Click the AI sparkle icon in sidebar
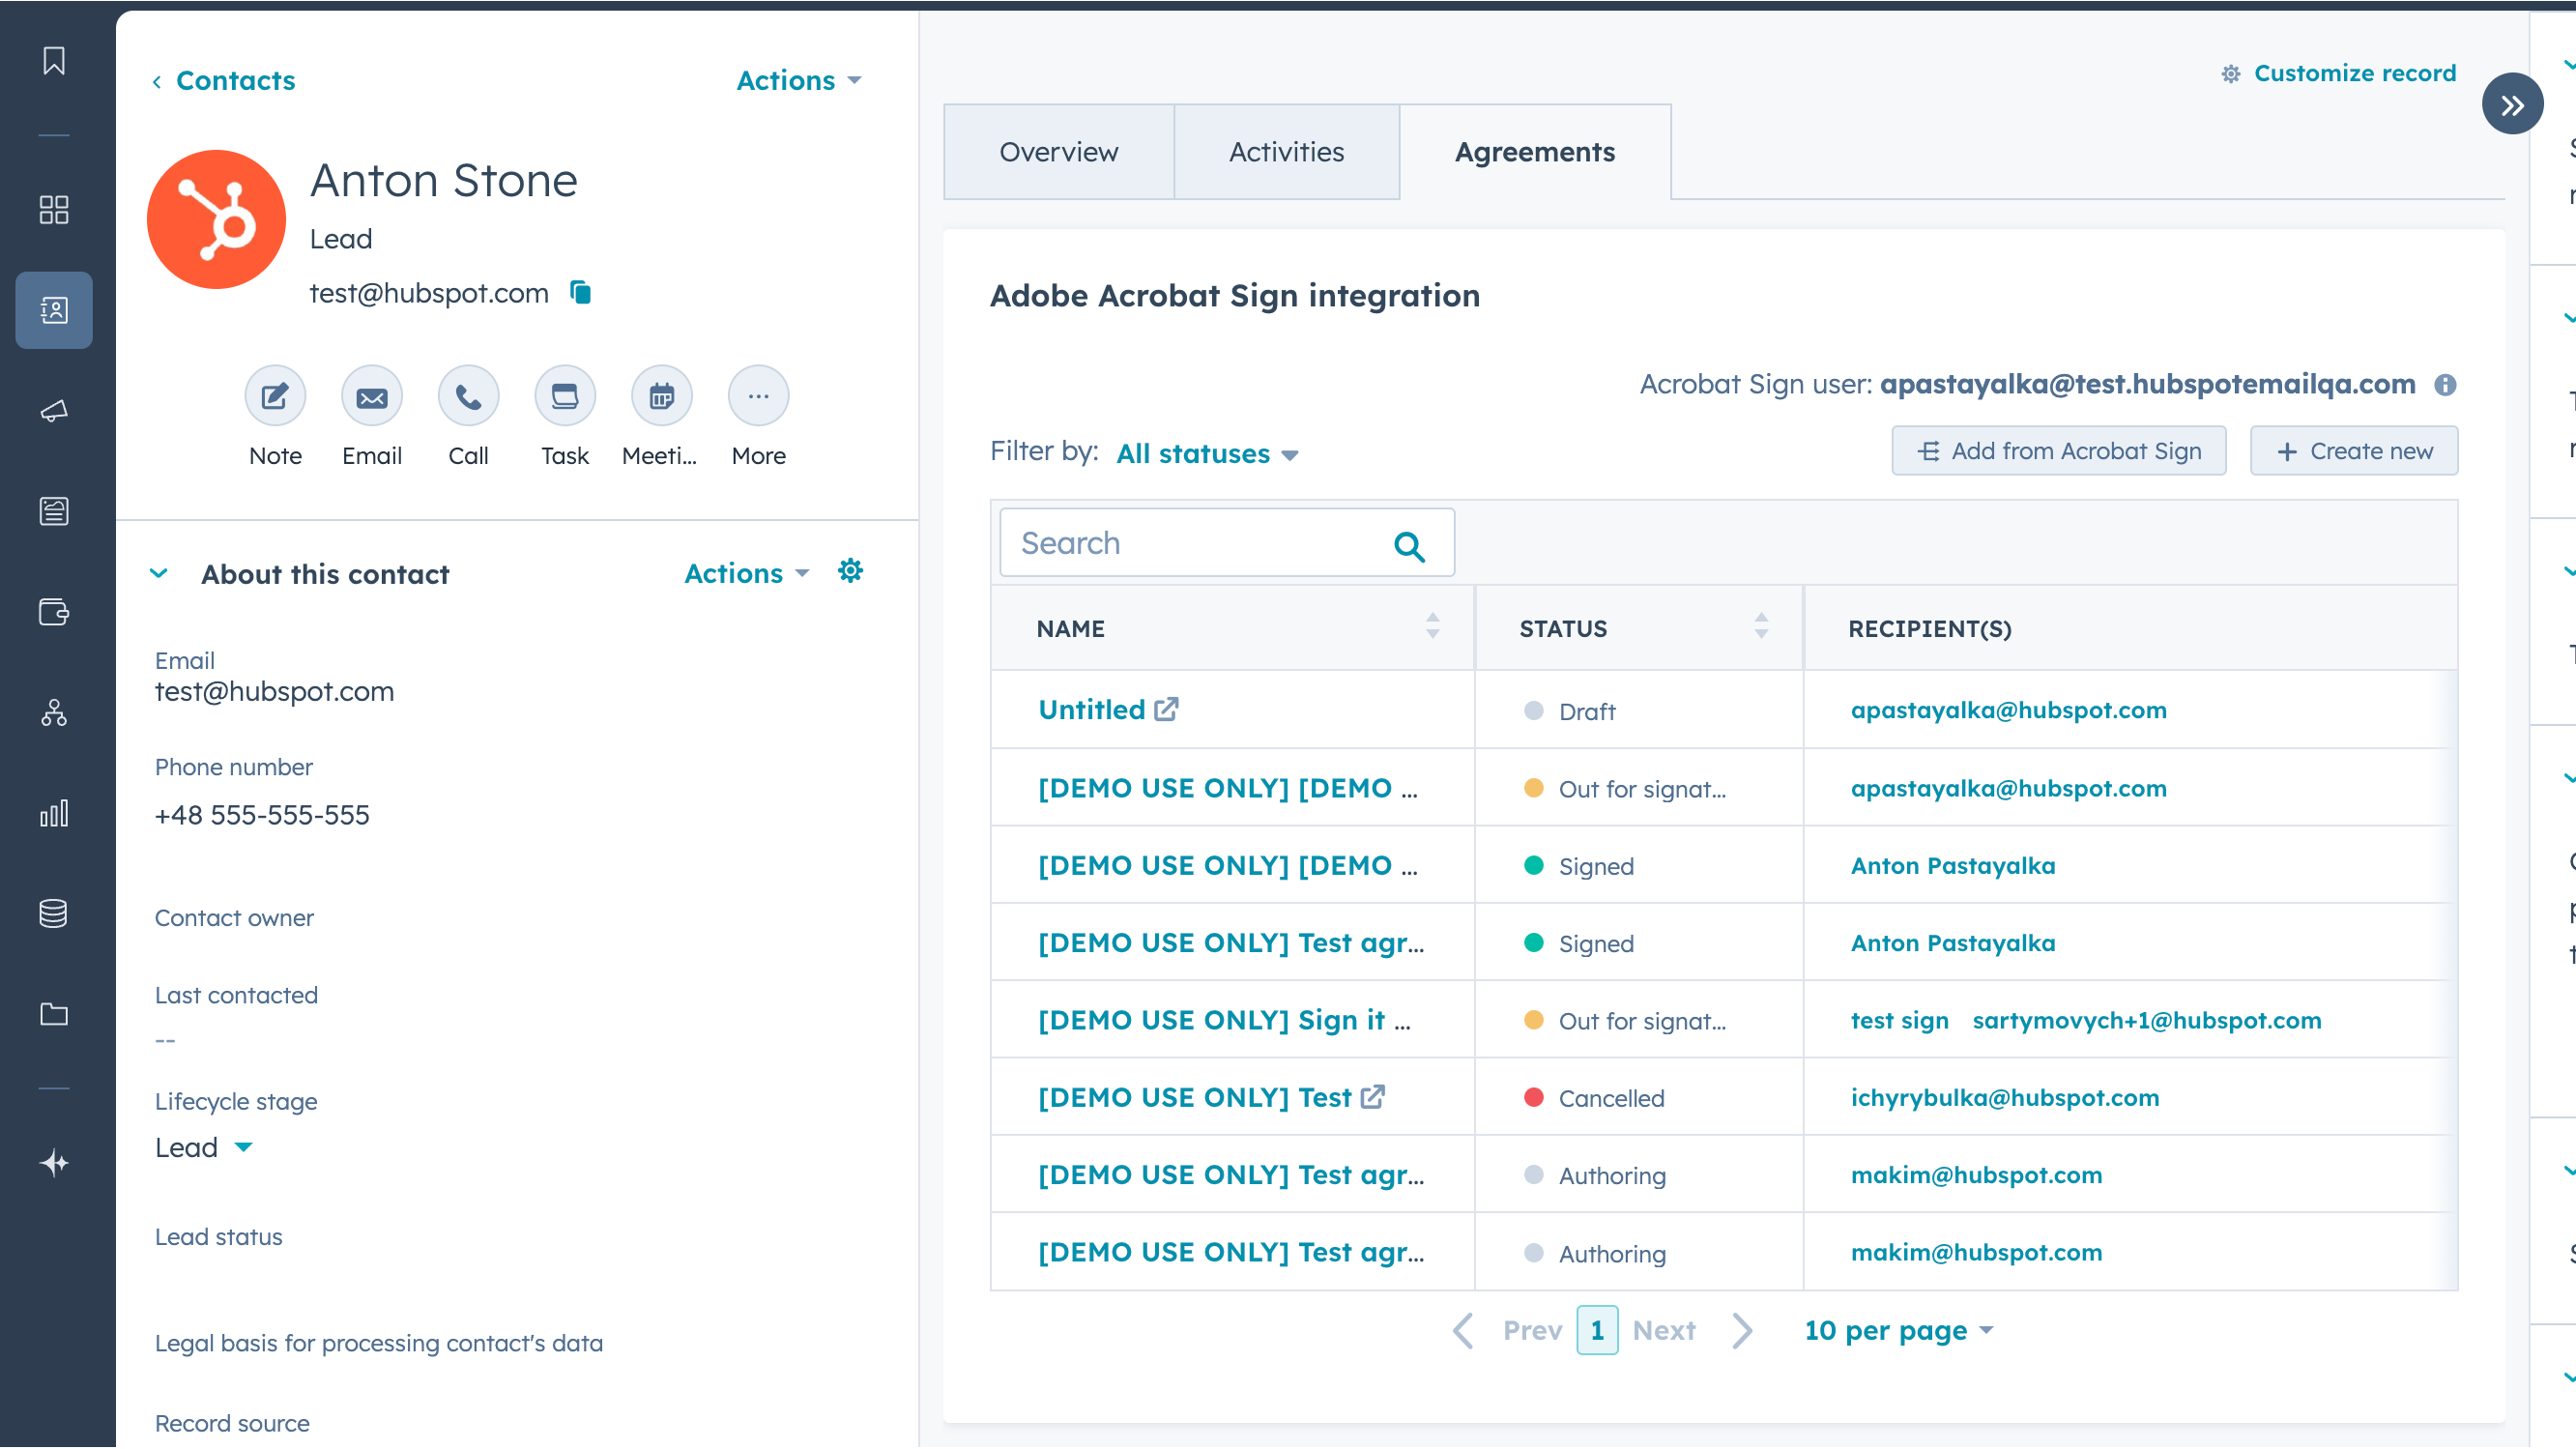2576x1449 pixels. [x=54, y=1162]
